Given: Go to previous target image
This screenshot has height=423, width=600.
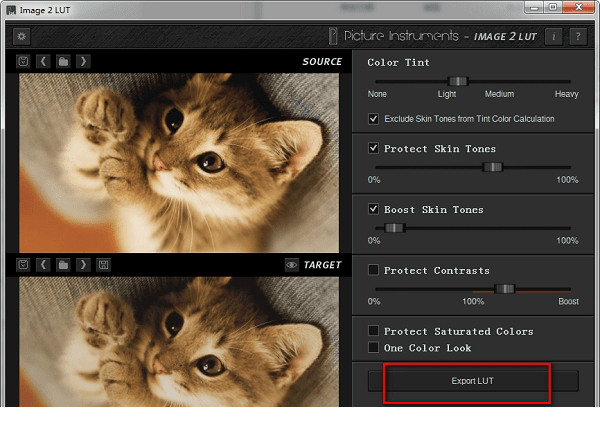Looking at the screenshot, I should tap(43, 265).
